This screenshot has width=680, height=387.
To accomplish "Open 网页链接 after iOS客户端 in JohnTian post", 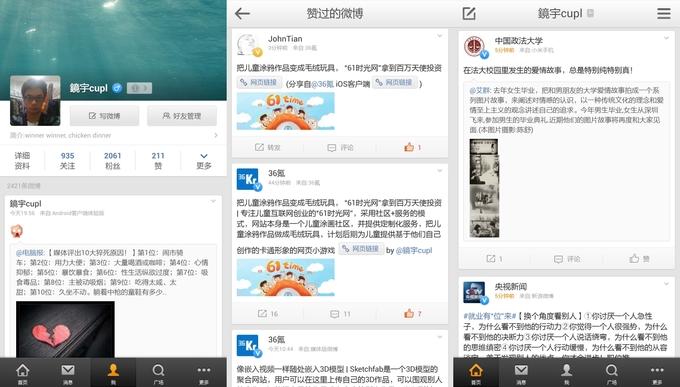I will [x=395, y=82].
